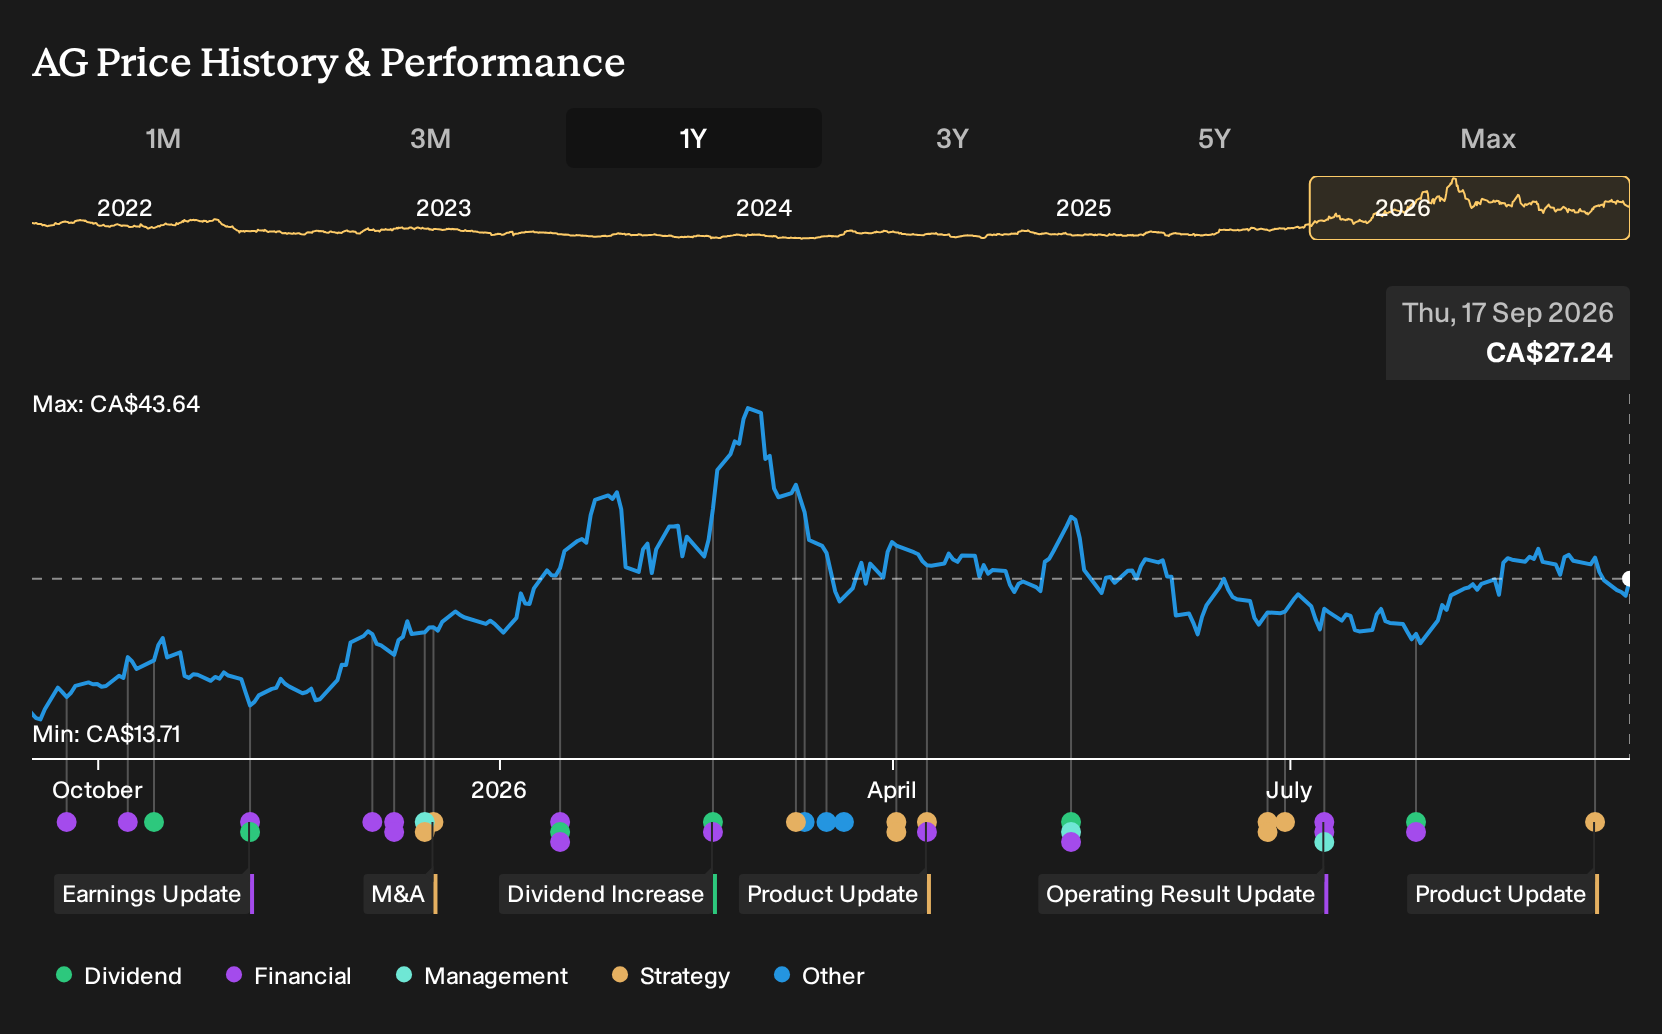Open the Product Update label near April
1662x1034 pixels.
834,894
